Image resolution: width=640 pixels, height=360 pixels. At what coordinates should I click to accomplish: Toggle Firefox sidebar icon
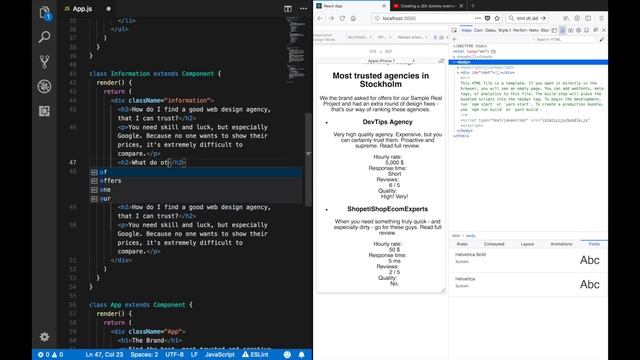tap(588, 18)
